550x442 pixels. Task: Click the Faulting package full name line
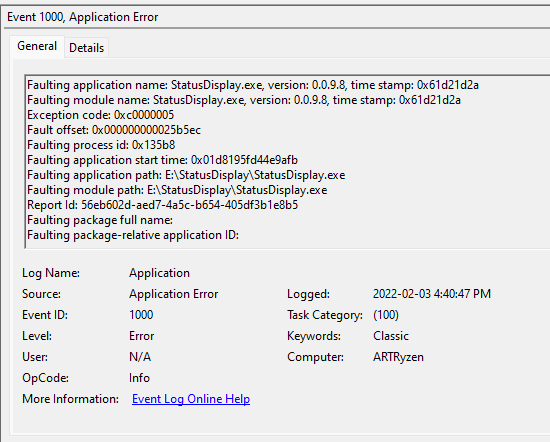coord(100,220)
